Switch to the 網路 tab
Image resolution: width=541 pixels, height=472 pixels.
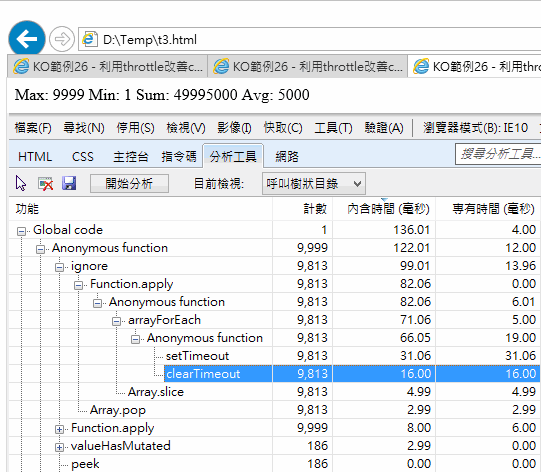[287, 157]
